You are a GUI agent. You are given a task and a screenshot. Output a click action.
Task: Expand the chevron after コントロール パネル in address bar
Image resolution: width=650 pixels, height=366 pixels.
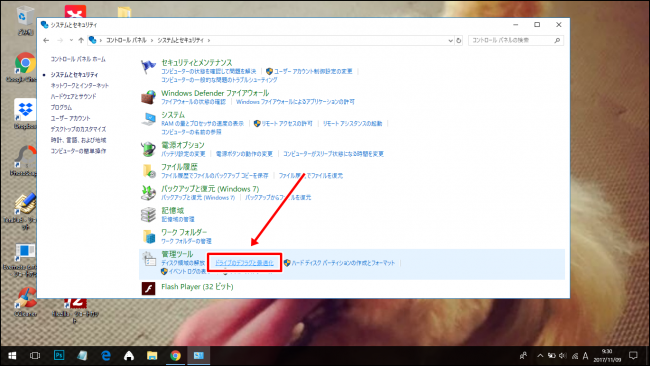click(x=152, y=40)
